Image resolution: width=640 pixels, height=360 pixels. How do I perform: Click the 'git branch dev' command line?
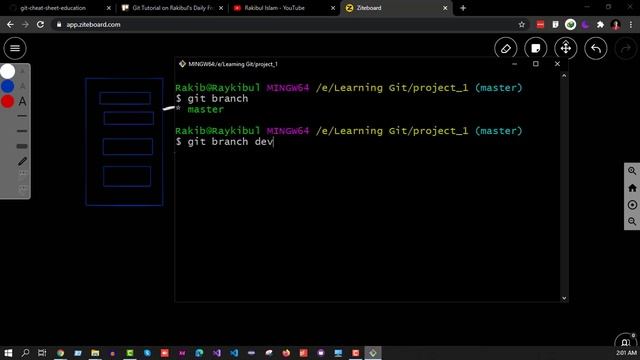(x=225, y=142)
